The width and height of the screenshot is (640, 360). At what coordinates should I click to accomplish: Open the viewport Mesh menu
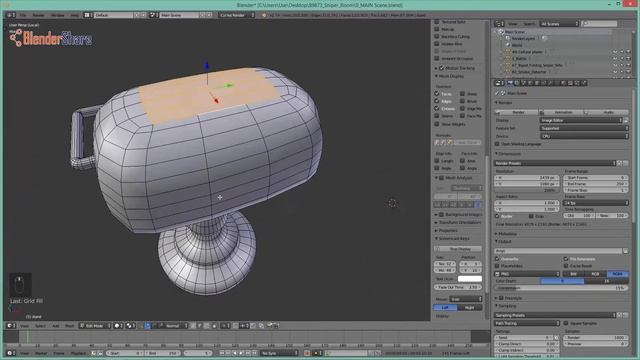coord(70,326)
